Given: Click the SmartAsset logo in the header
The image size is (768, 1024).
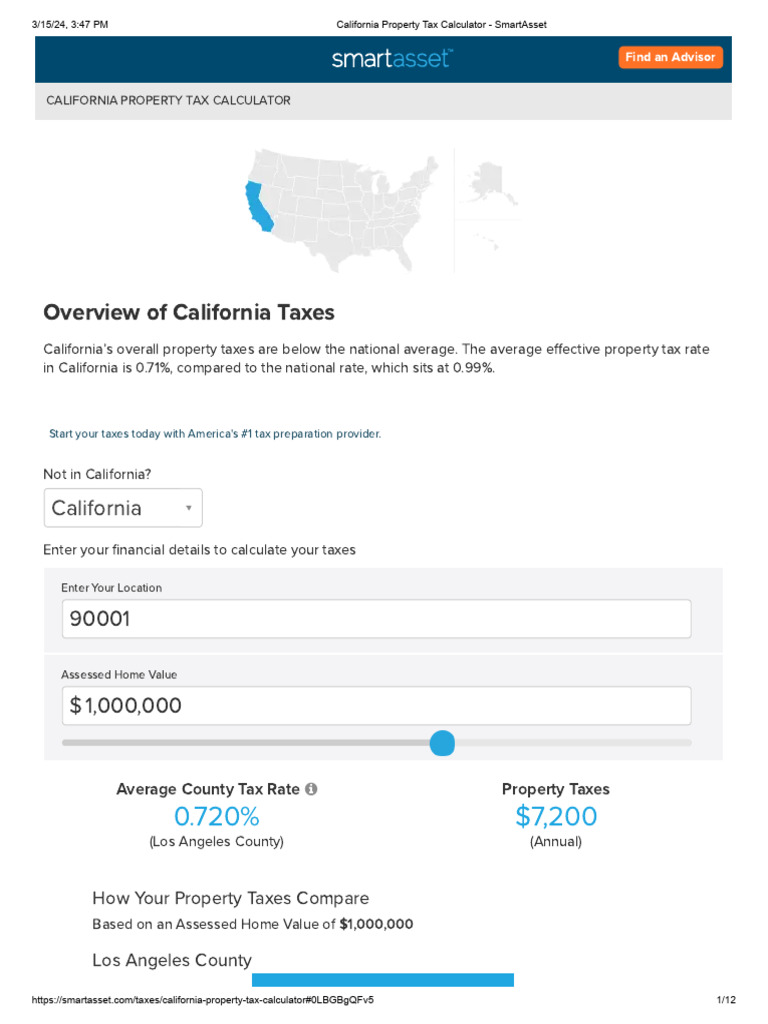Looking at the screenshot, I should 391,59.
